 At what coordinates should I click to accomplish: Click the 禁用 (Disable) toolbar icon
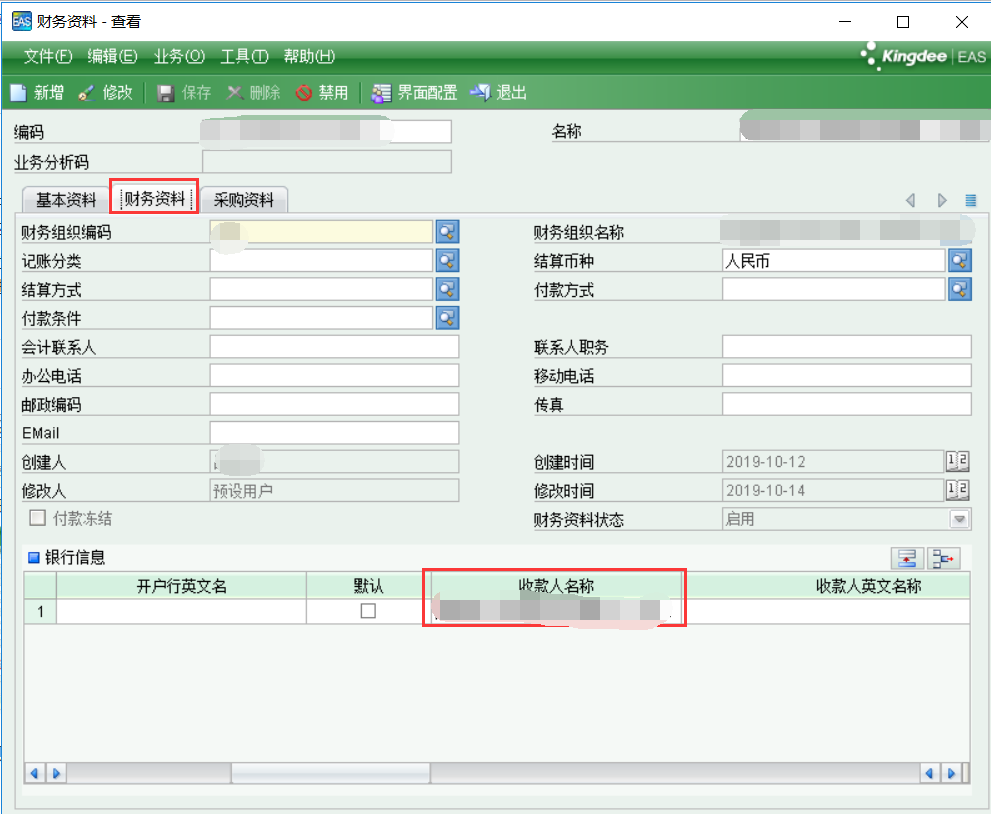coord(304,93)
